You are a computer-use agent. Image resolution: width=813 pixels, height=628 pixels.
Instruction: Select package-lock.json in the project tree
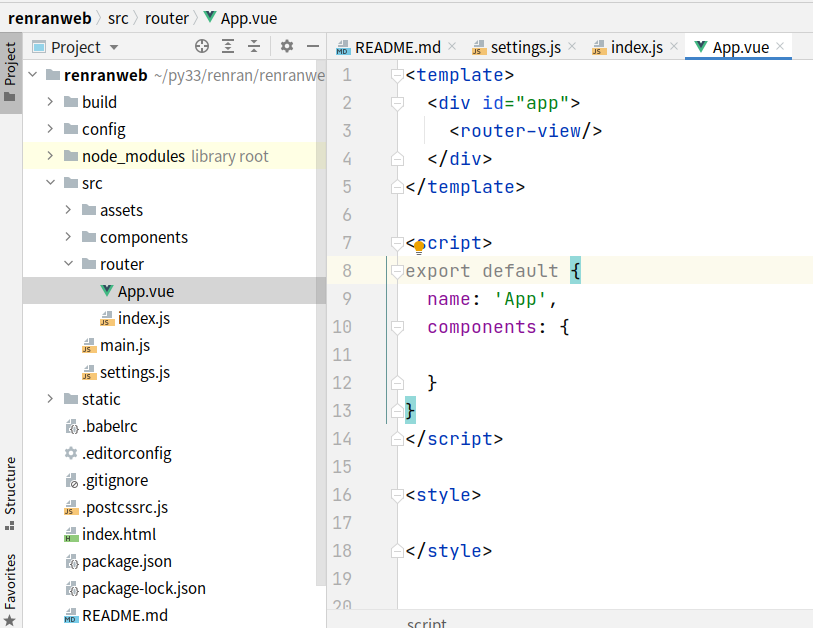tap(144, 588)
